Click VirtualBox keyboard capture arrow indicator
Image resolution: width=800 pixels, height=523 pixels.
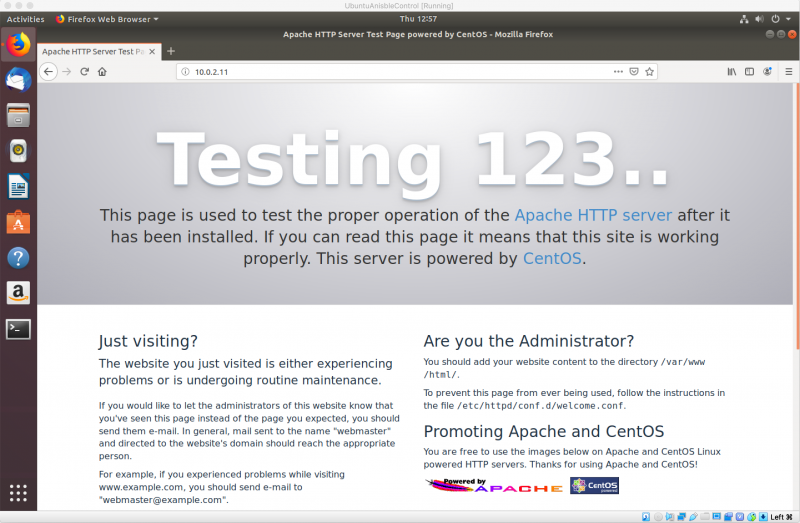click(x=763, y=517)
